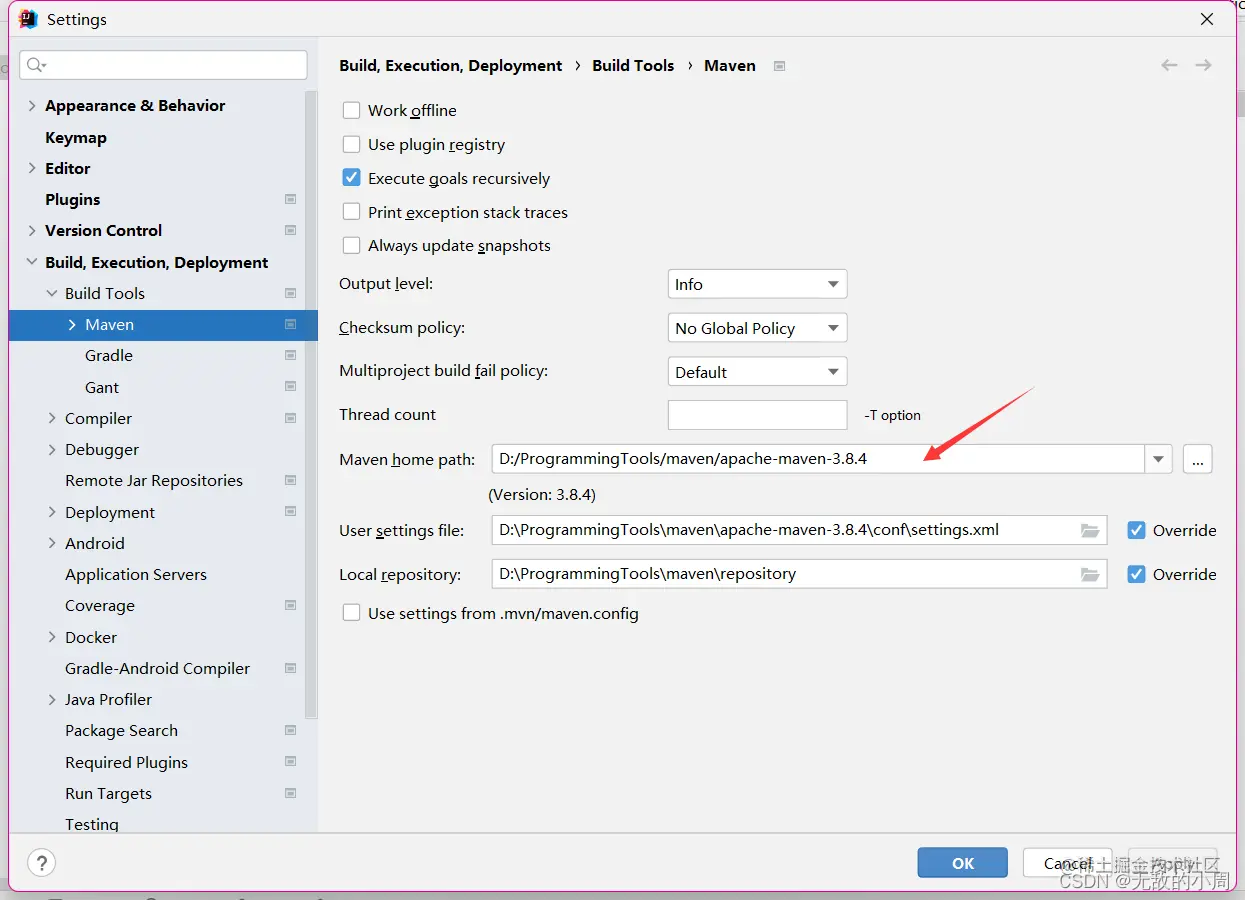Toggle Override for User settings file

(x=1136, y=530)
